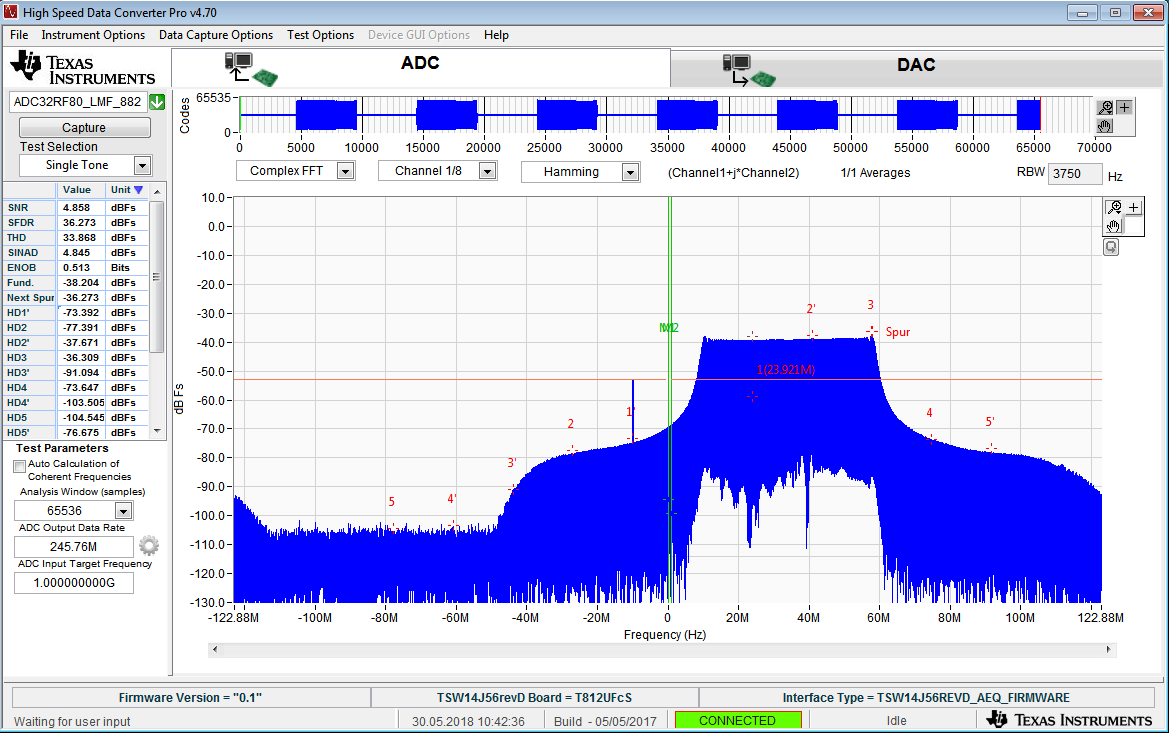Select the crosshair cursor tool on FFT spectrum palette
The image size is (1173, 733).
point(1134,208)
